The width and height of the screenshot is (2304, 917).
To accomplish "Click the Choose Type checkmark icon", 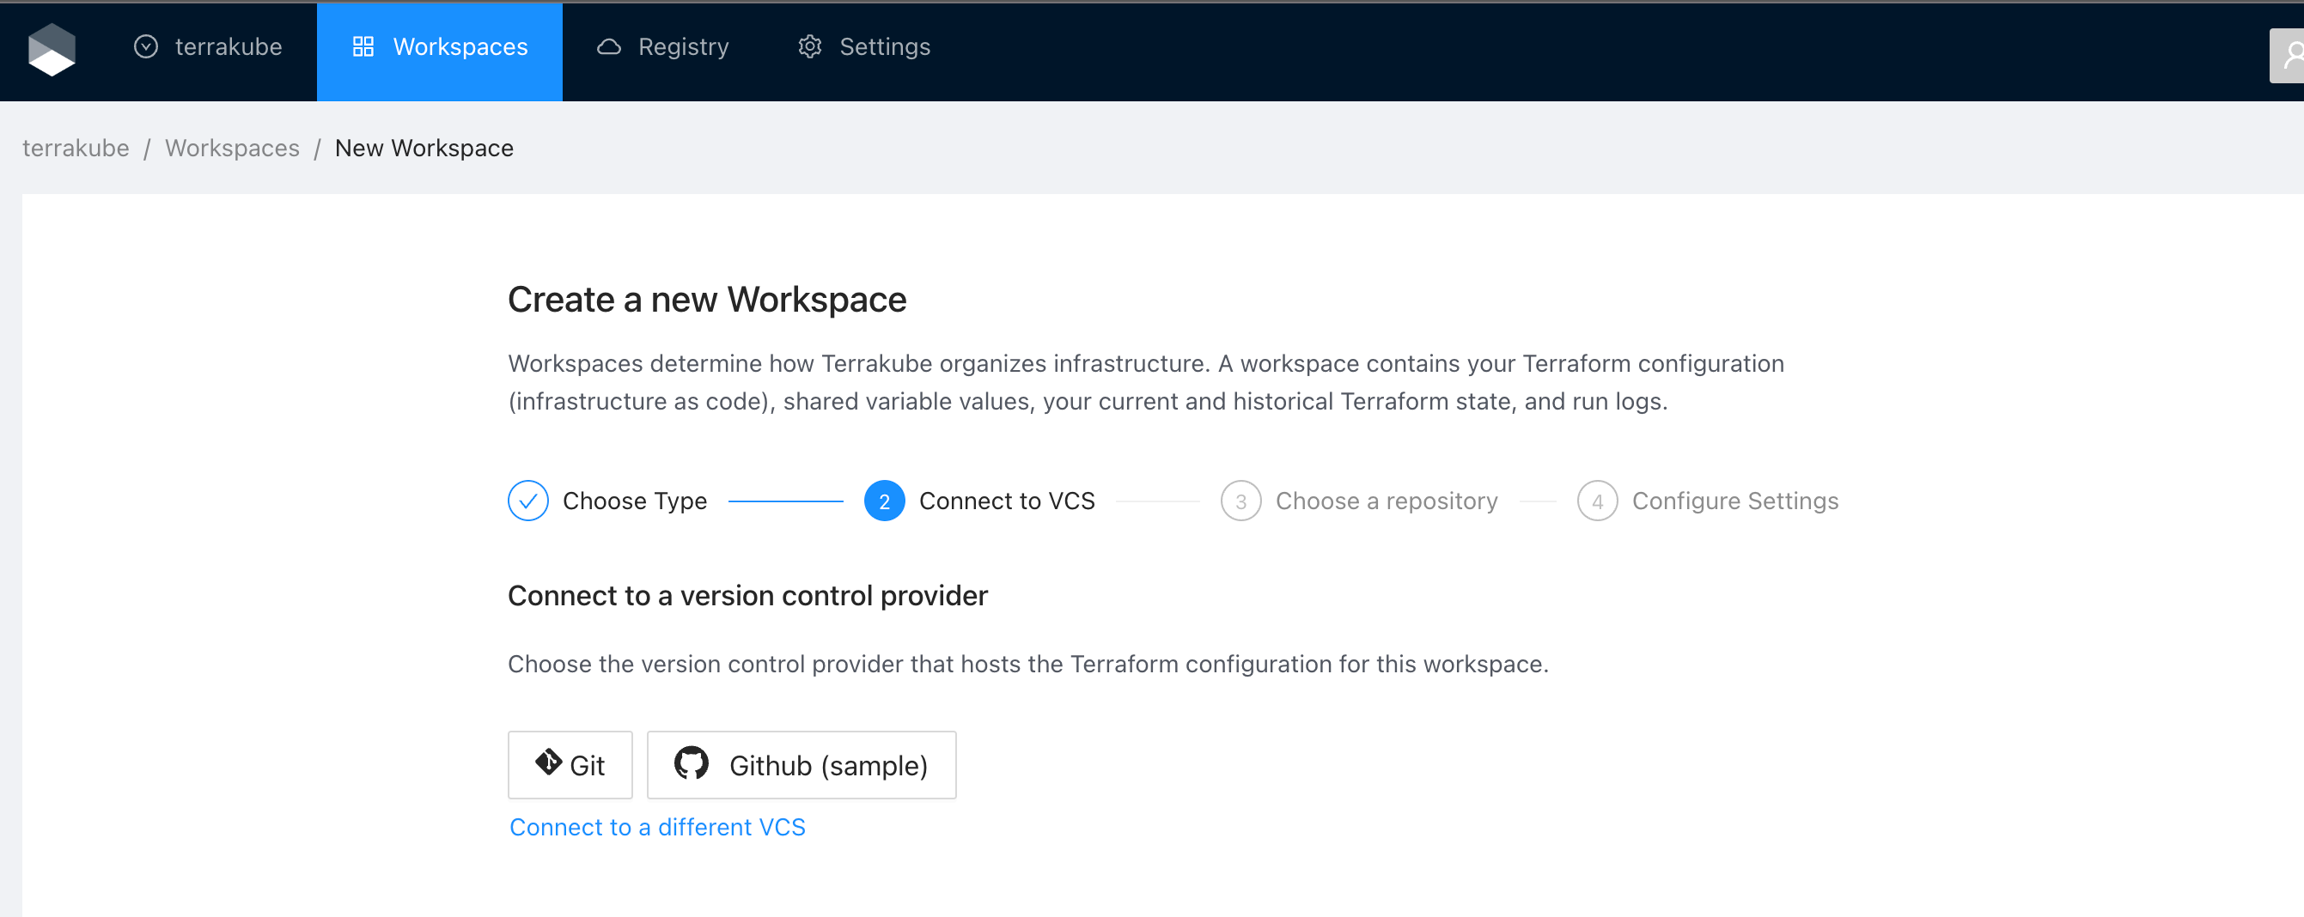I will pos(528,501).
